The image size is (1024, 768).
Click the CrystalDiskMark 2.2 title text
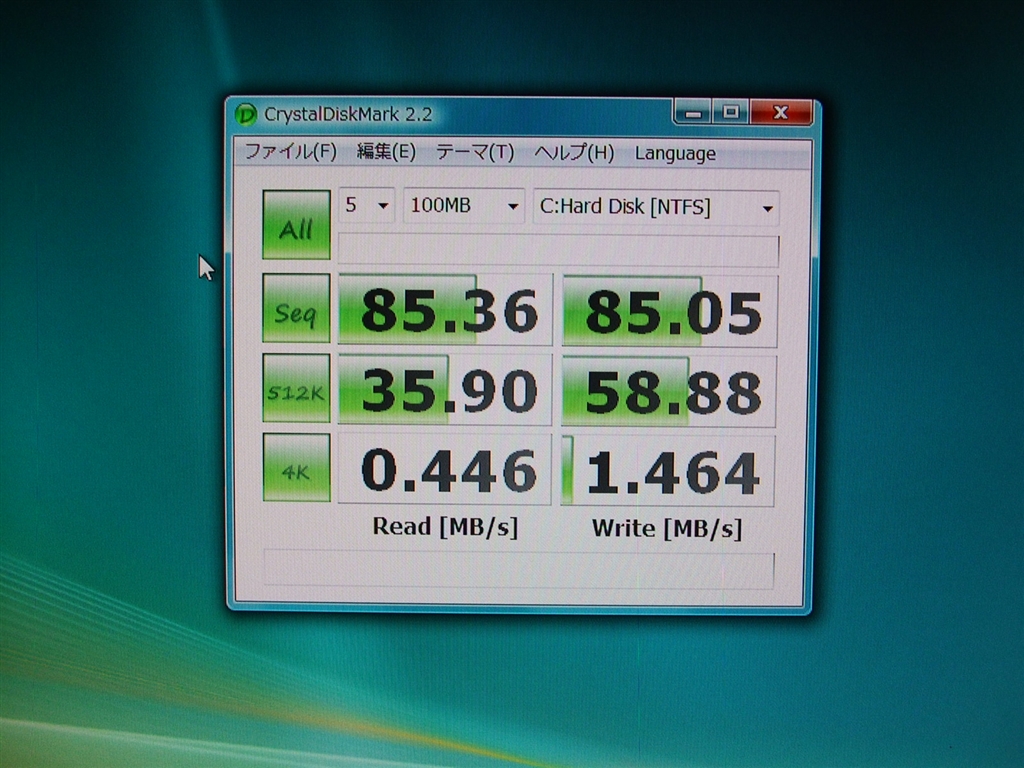tap(348, 115)
